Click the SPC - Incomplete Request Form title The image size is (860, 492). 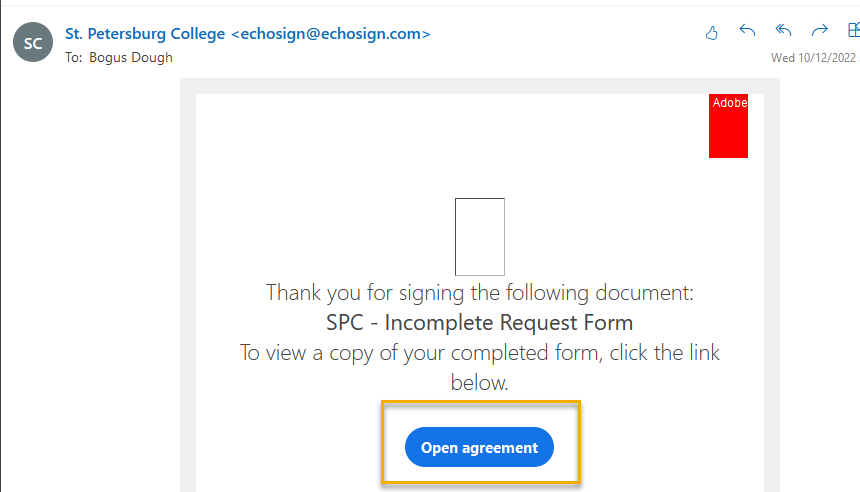coord(480,323)
